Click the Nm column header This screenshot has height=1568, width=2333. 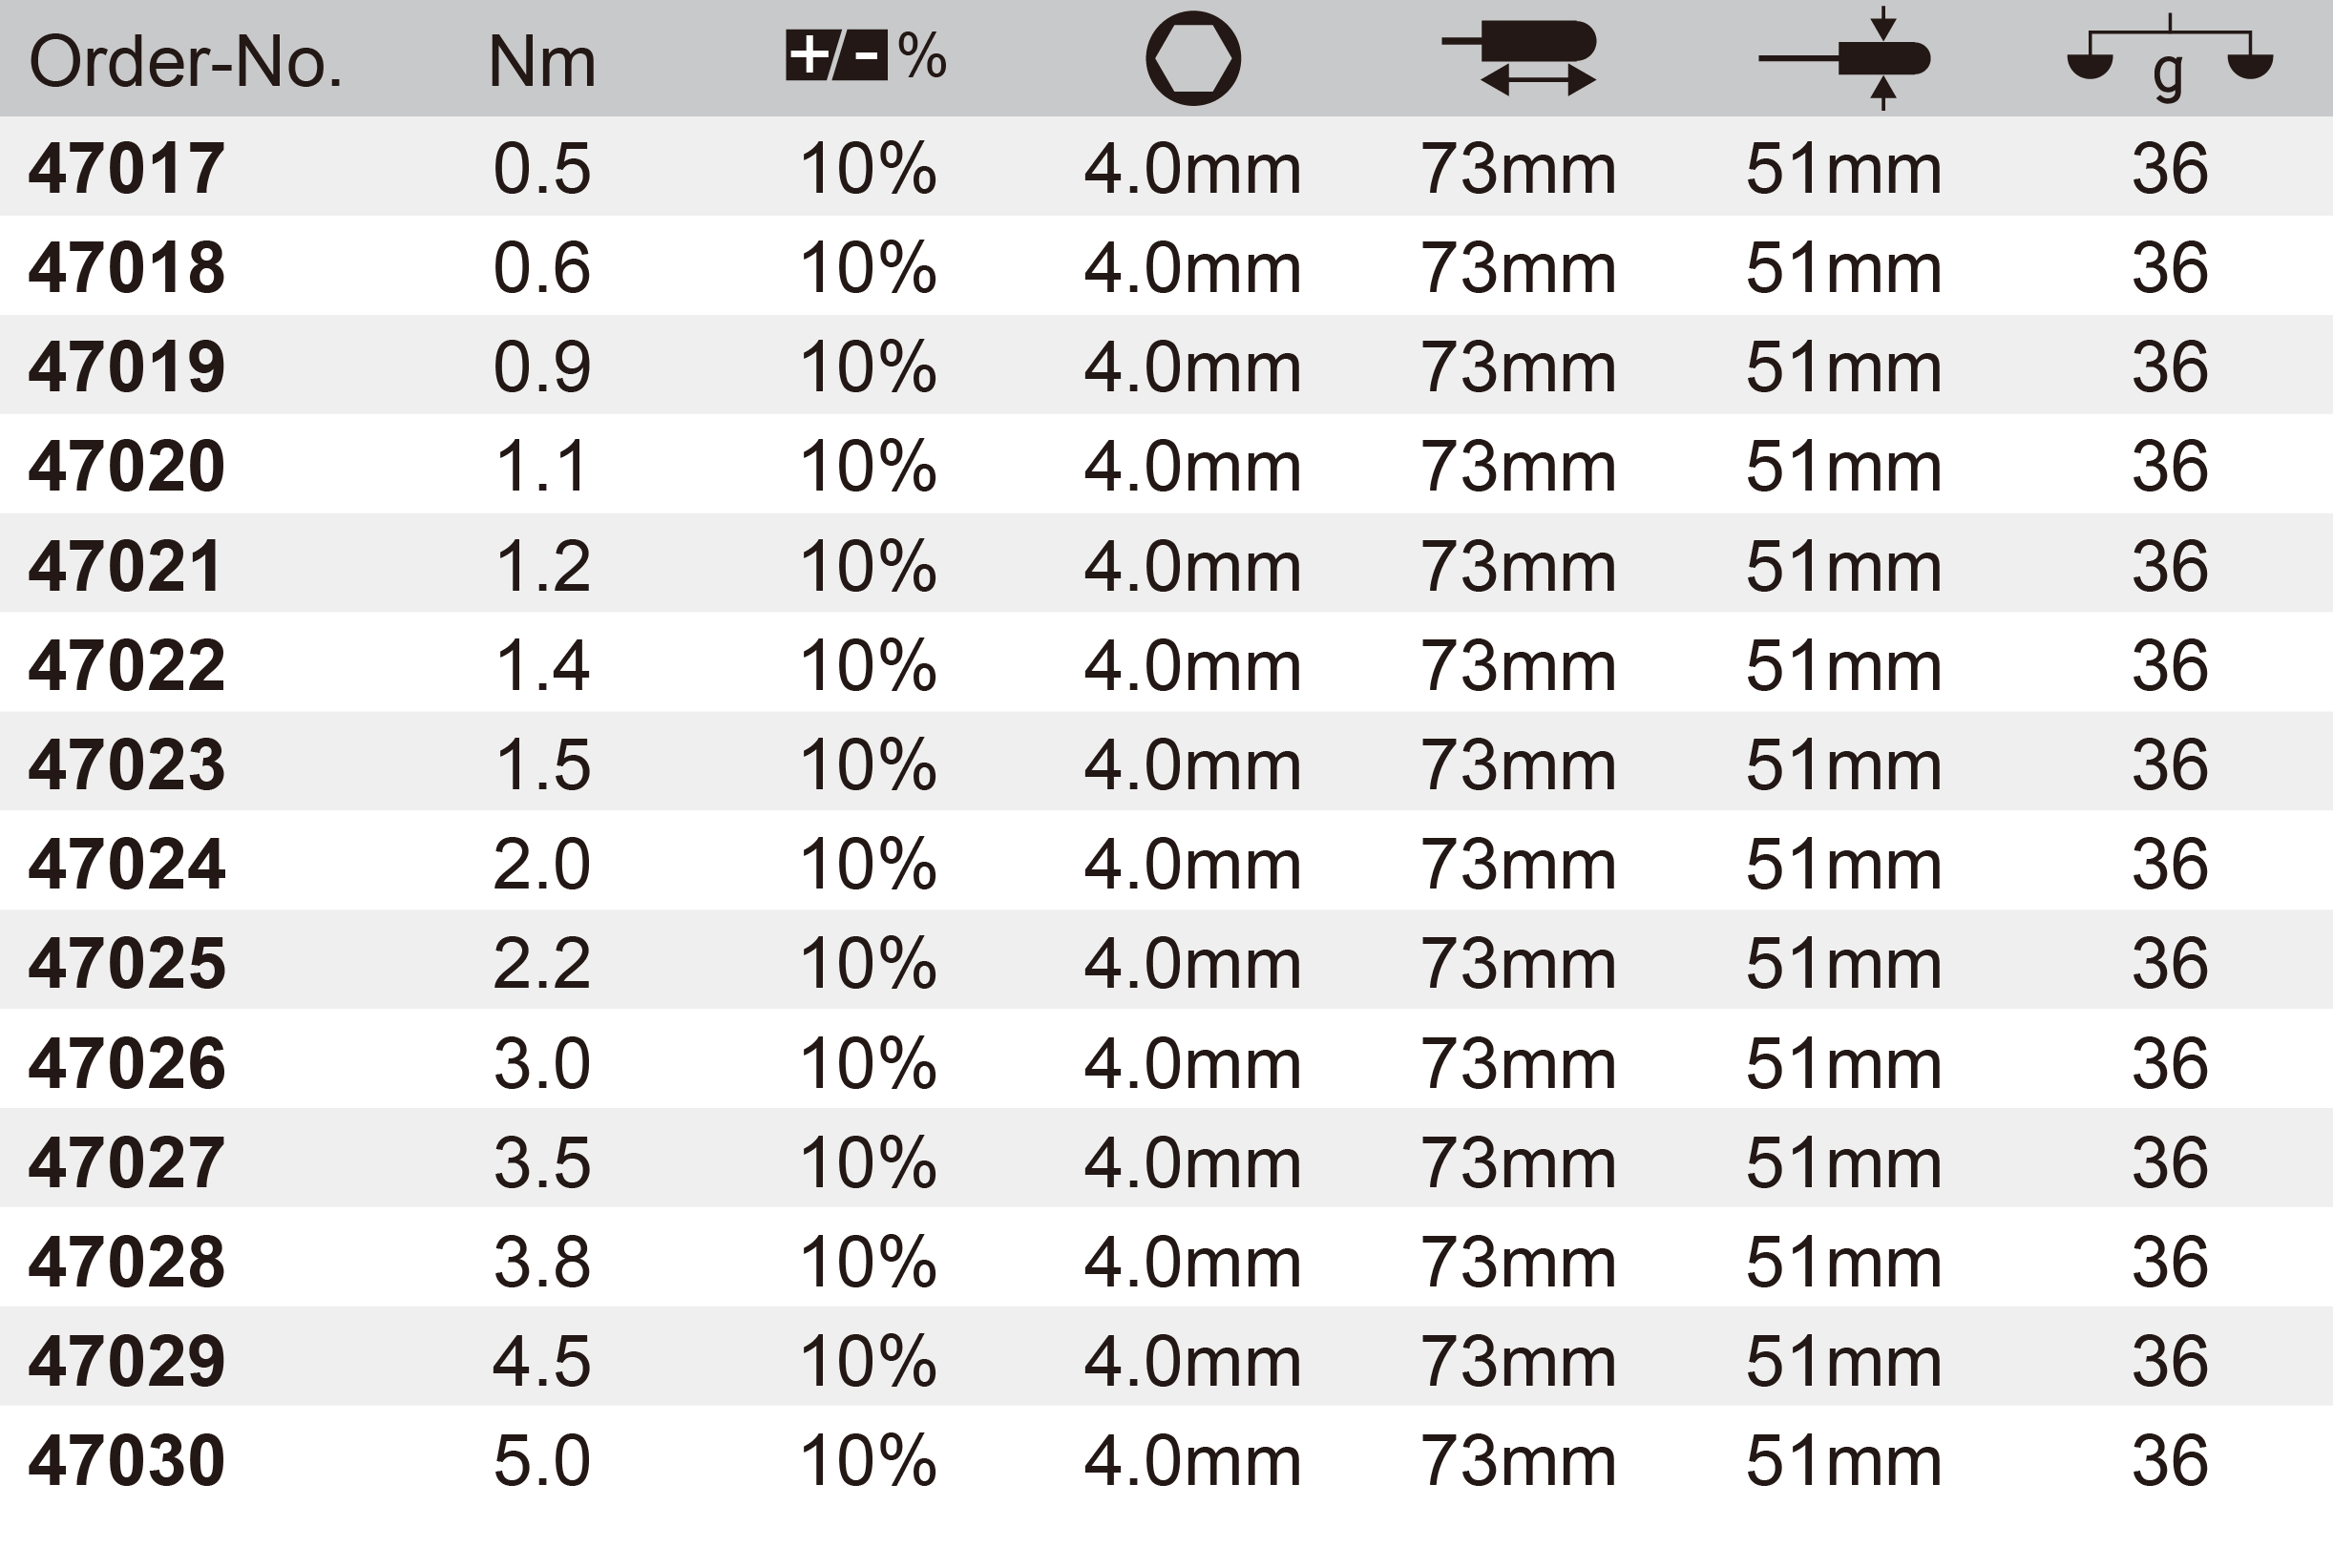(x=542, y=62)
